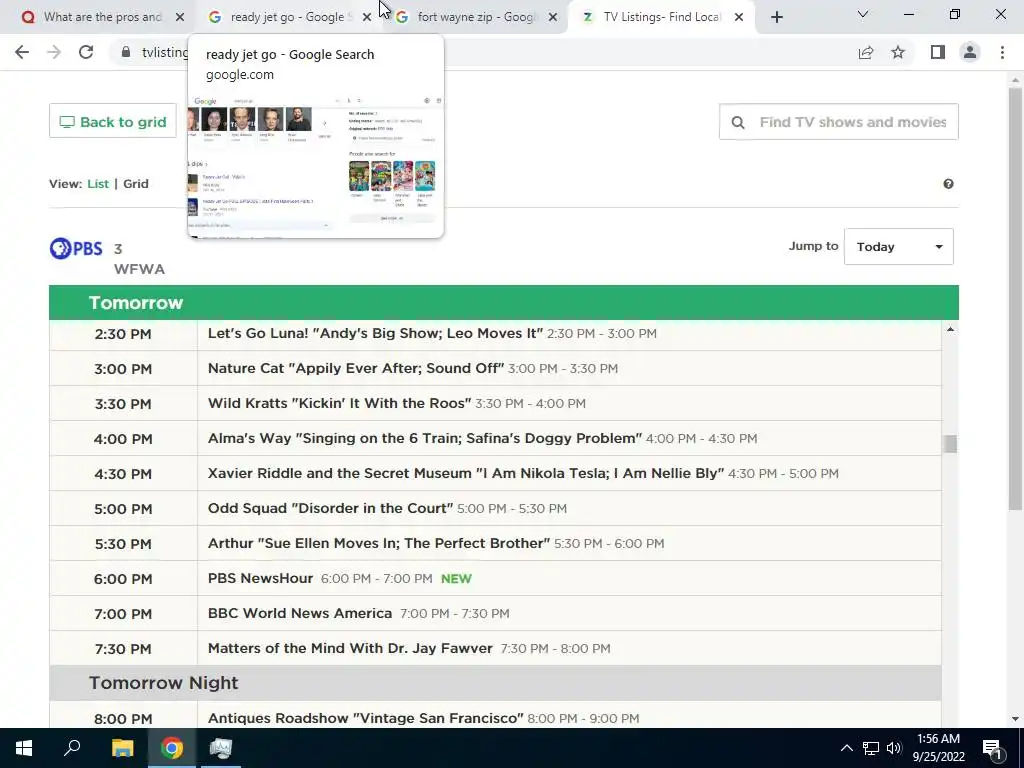Switch to Grid view
Image resolution: width=1024 pixels, height=768 pixels.
[136, 184]
